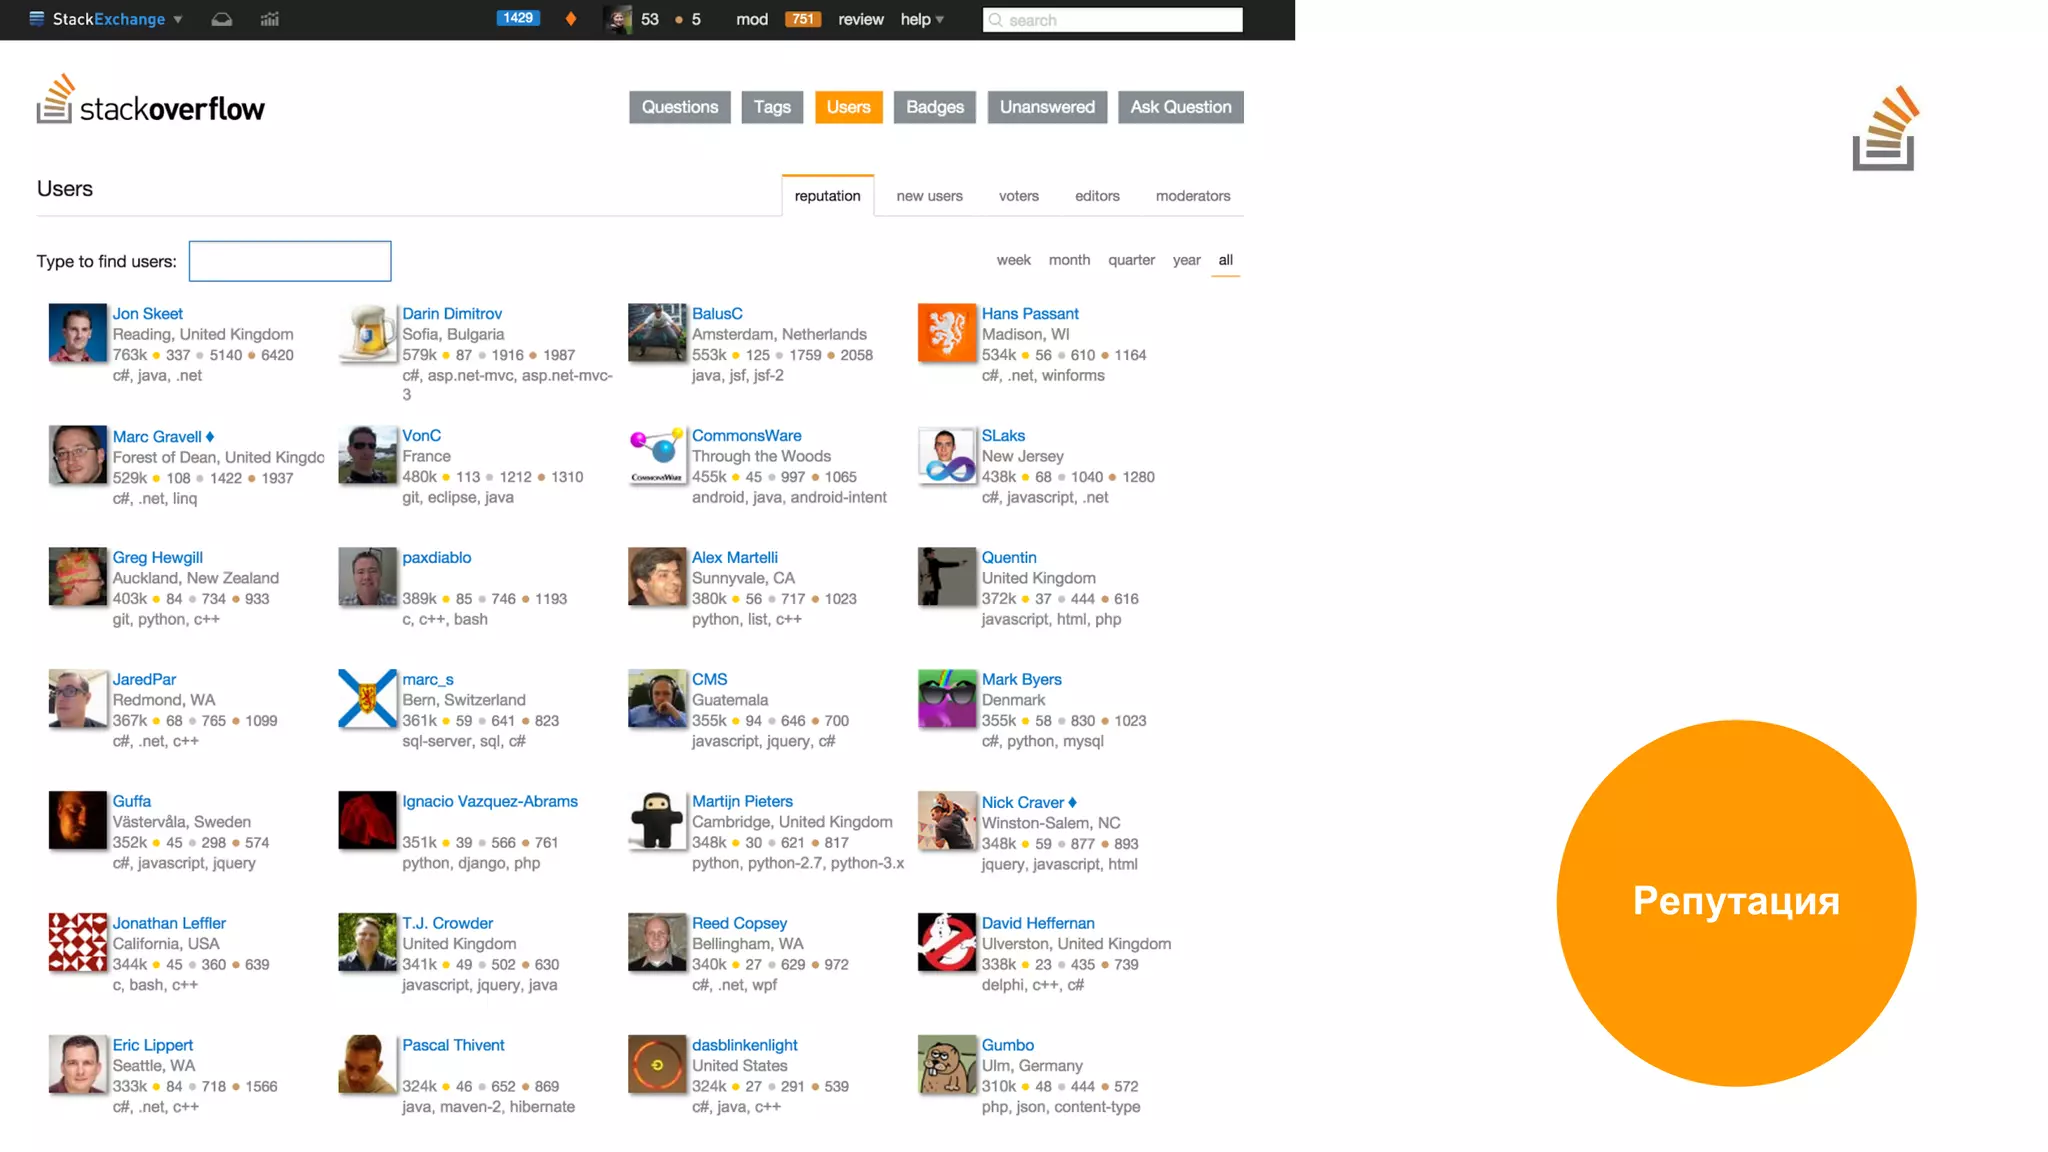Click the Ask Question button

click(x=1180, y=107)
